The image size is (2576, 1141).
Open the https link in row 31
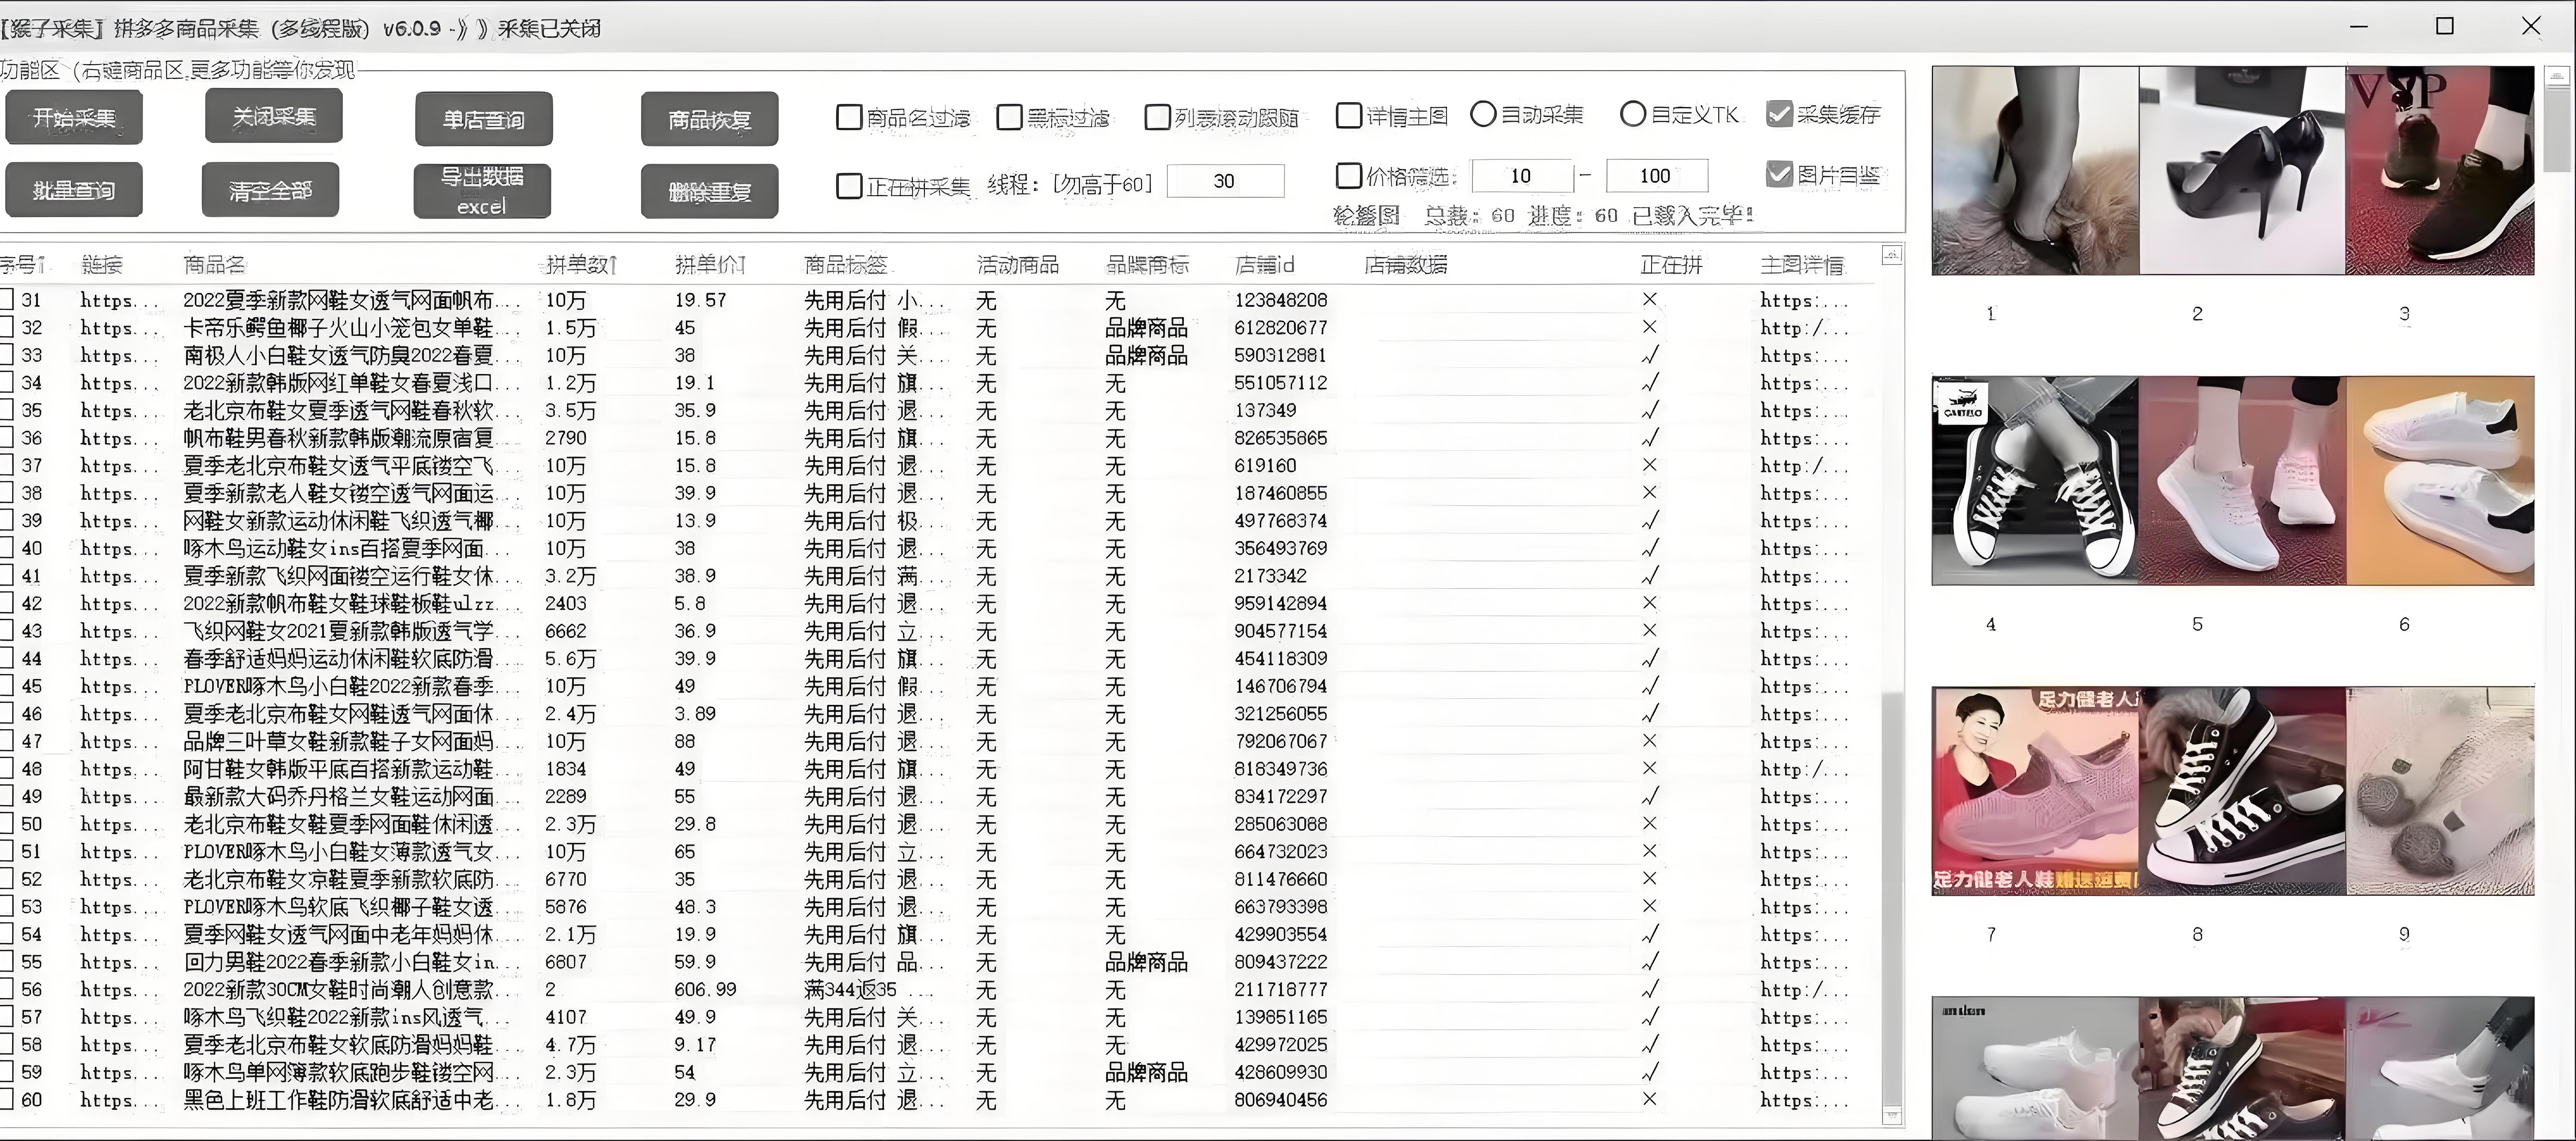(118, 300)
